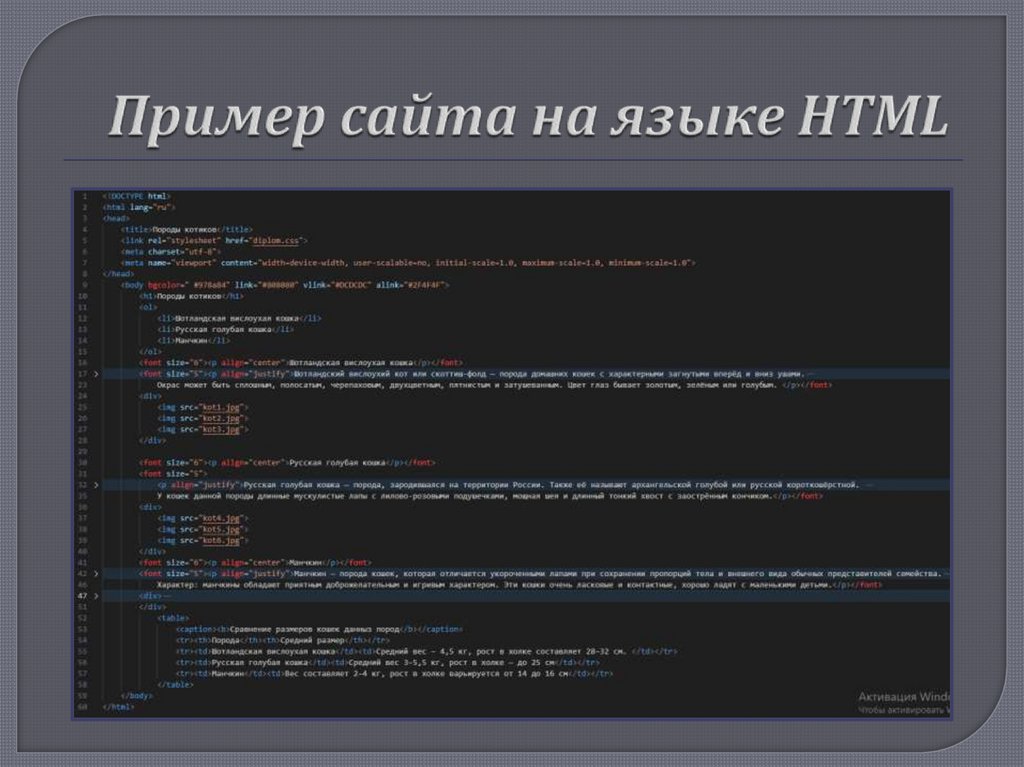This screenshot has height=767, width=1024.
Task: Click the table header row Порода / Средний размер
Action: 283,641
